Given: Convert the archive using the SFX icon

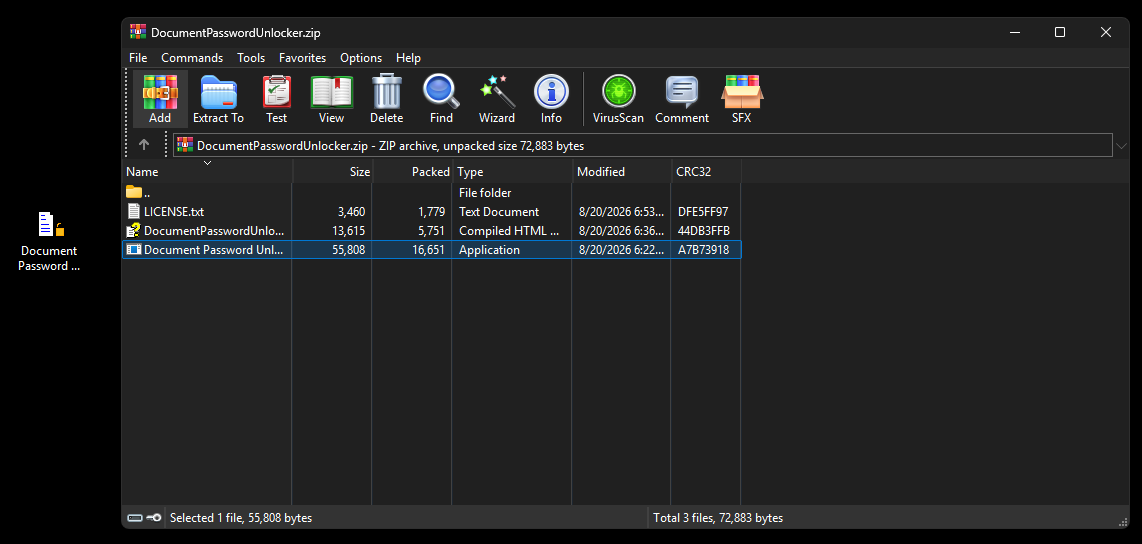Looking at the screenshot, I should tap(741, 99).
